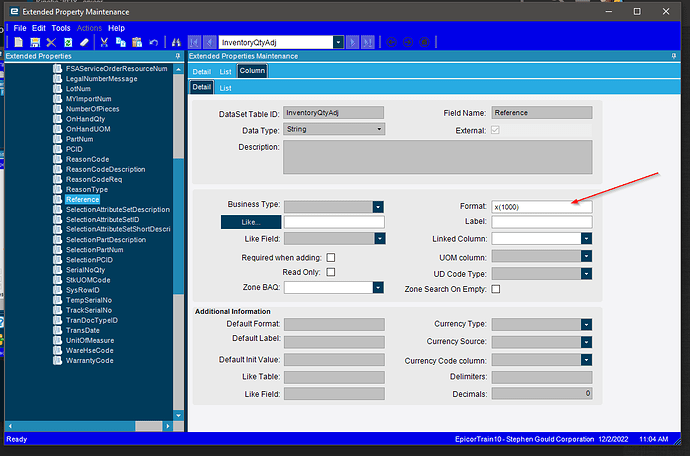Click the Clear eraser toolbar icon

click(84, 42)
